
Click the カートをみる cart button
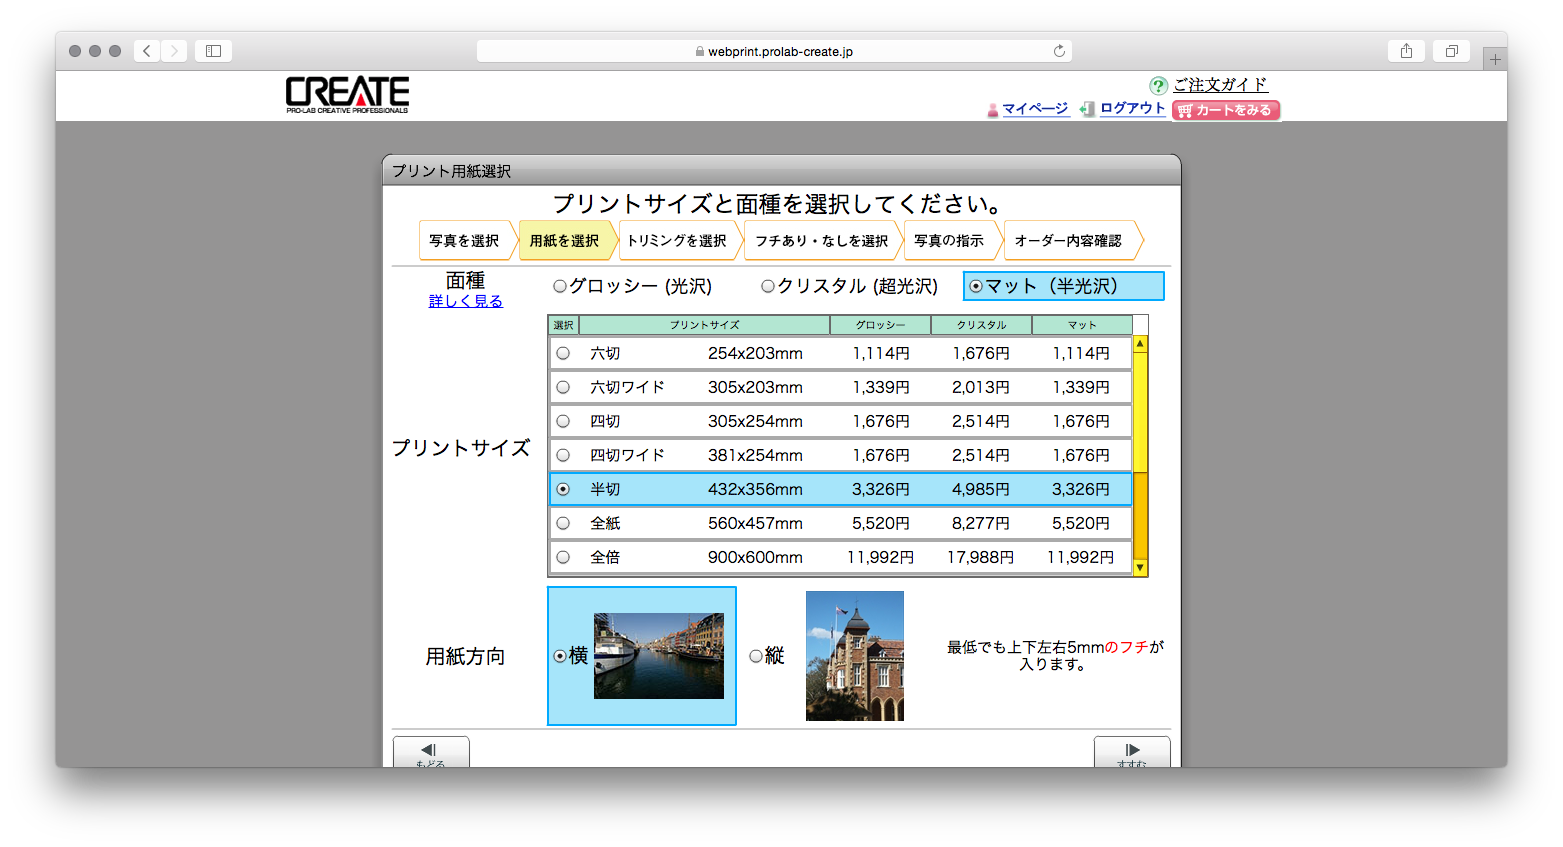[x=1225, y=110]
